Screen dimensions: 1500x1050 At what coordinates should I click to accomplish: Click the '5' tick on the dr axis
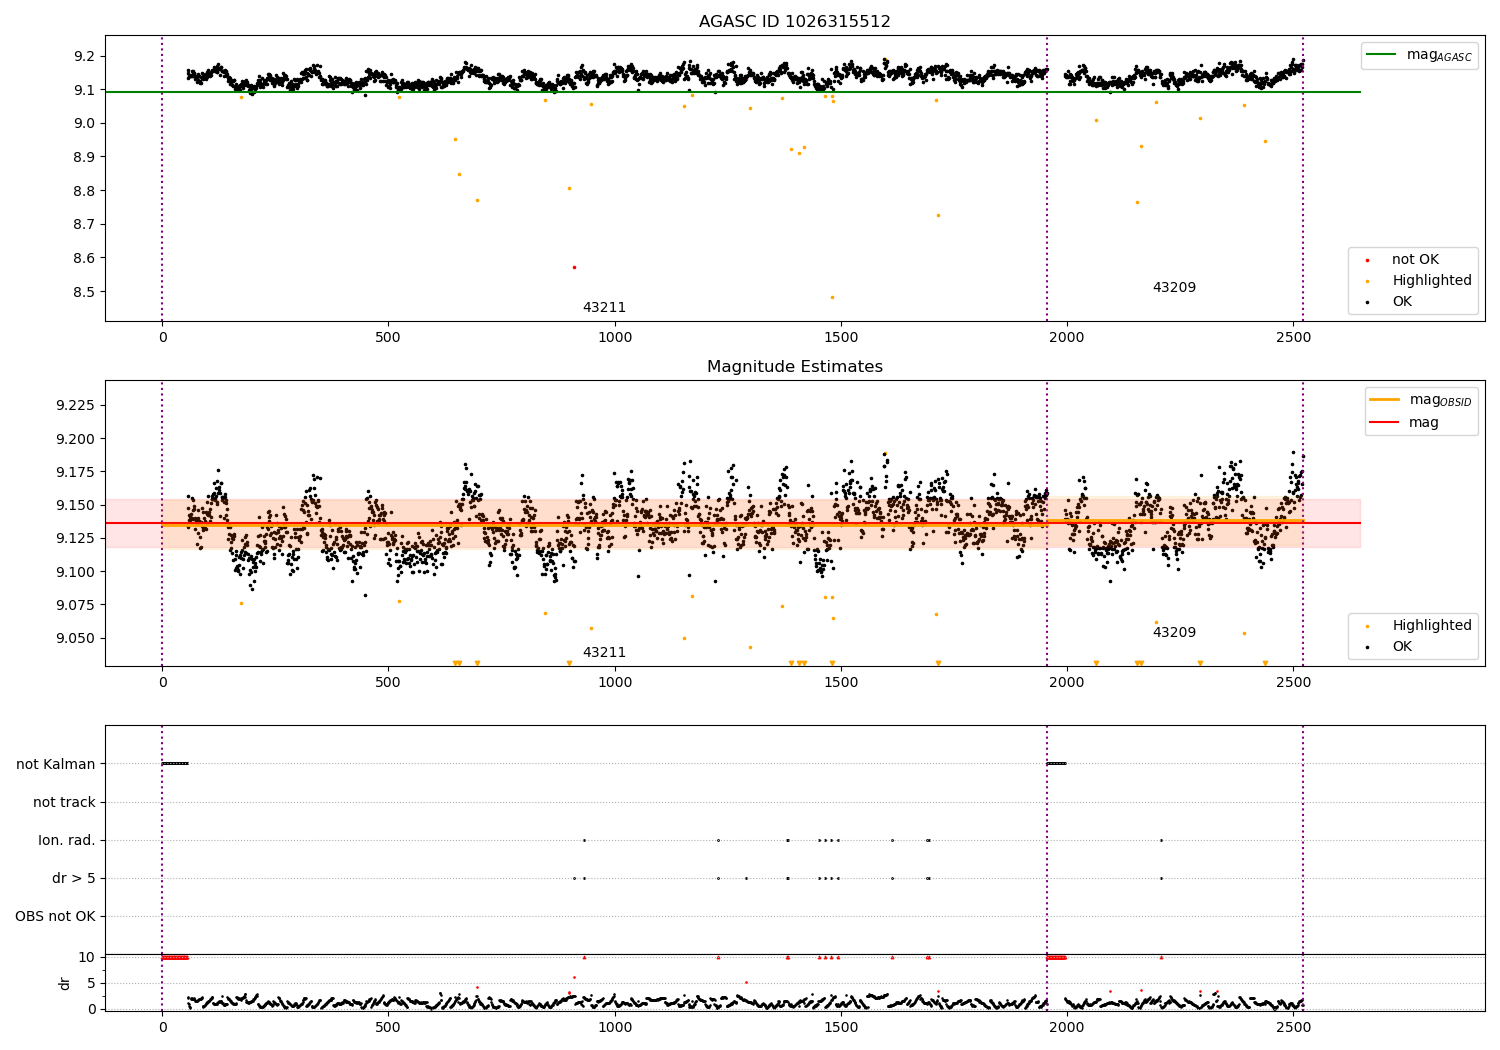click(91, 983)
